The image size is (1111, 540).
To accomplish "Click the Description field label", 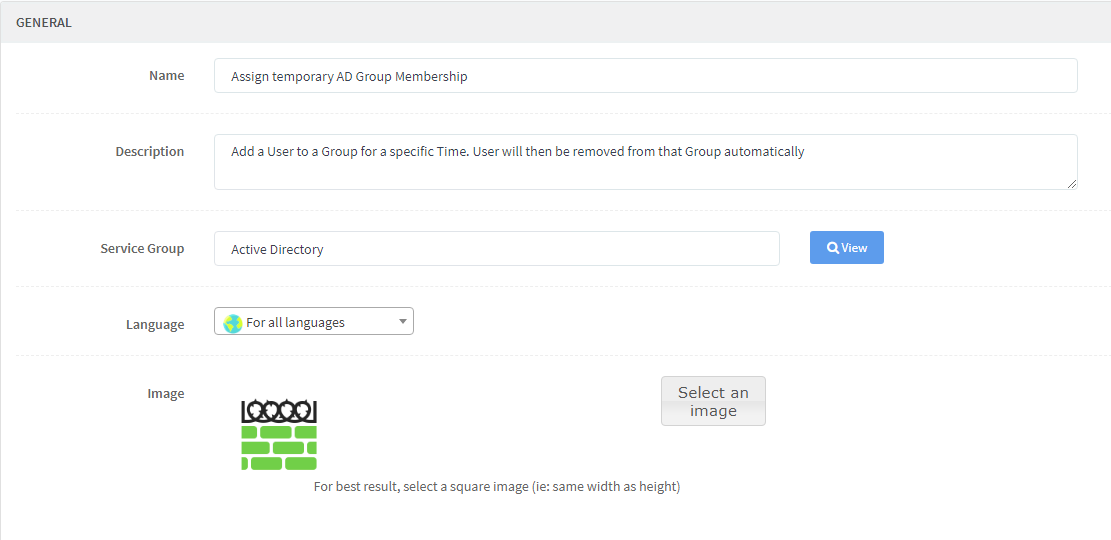I will point(150,152).
